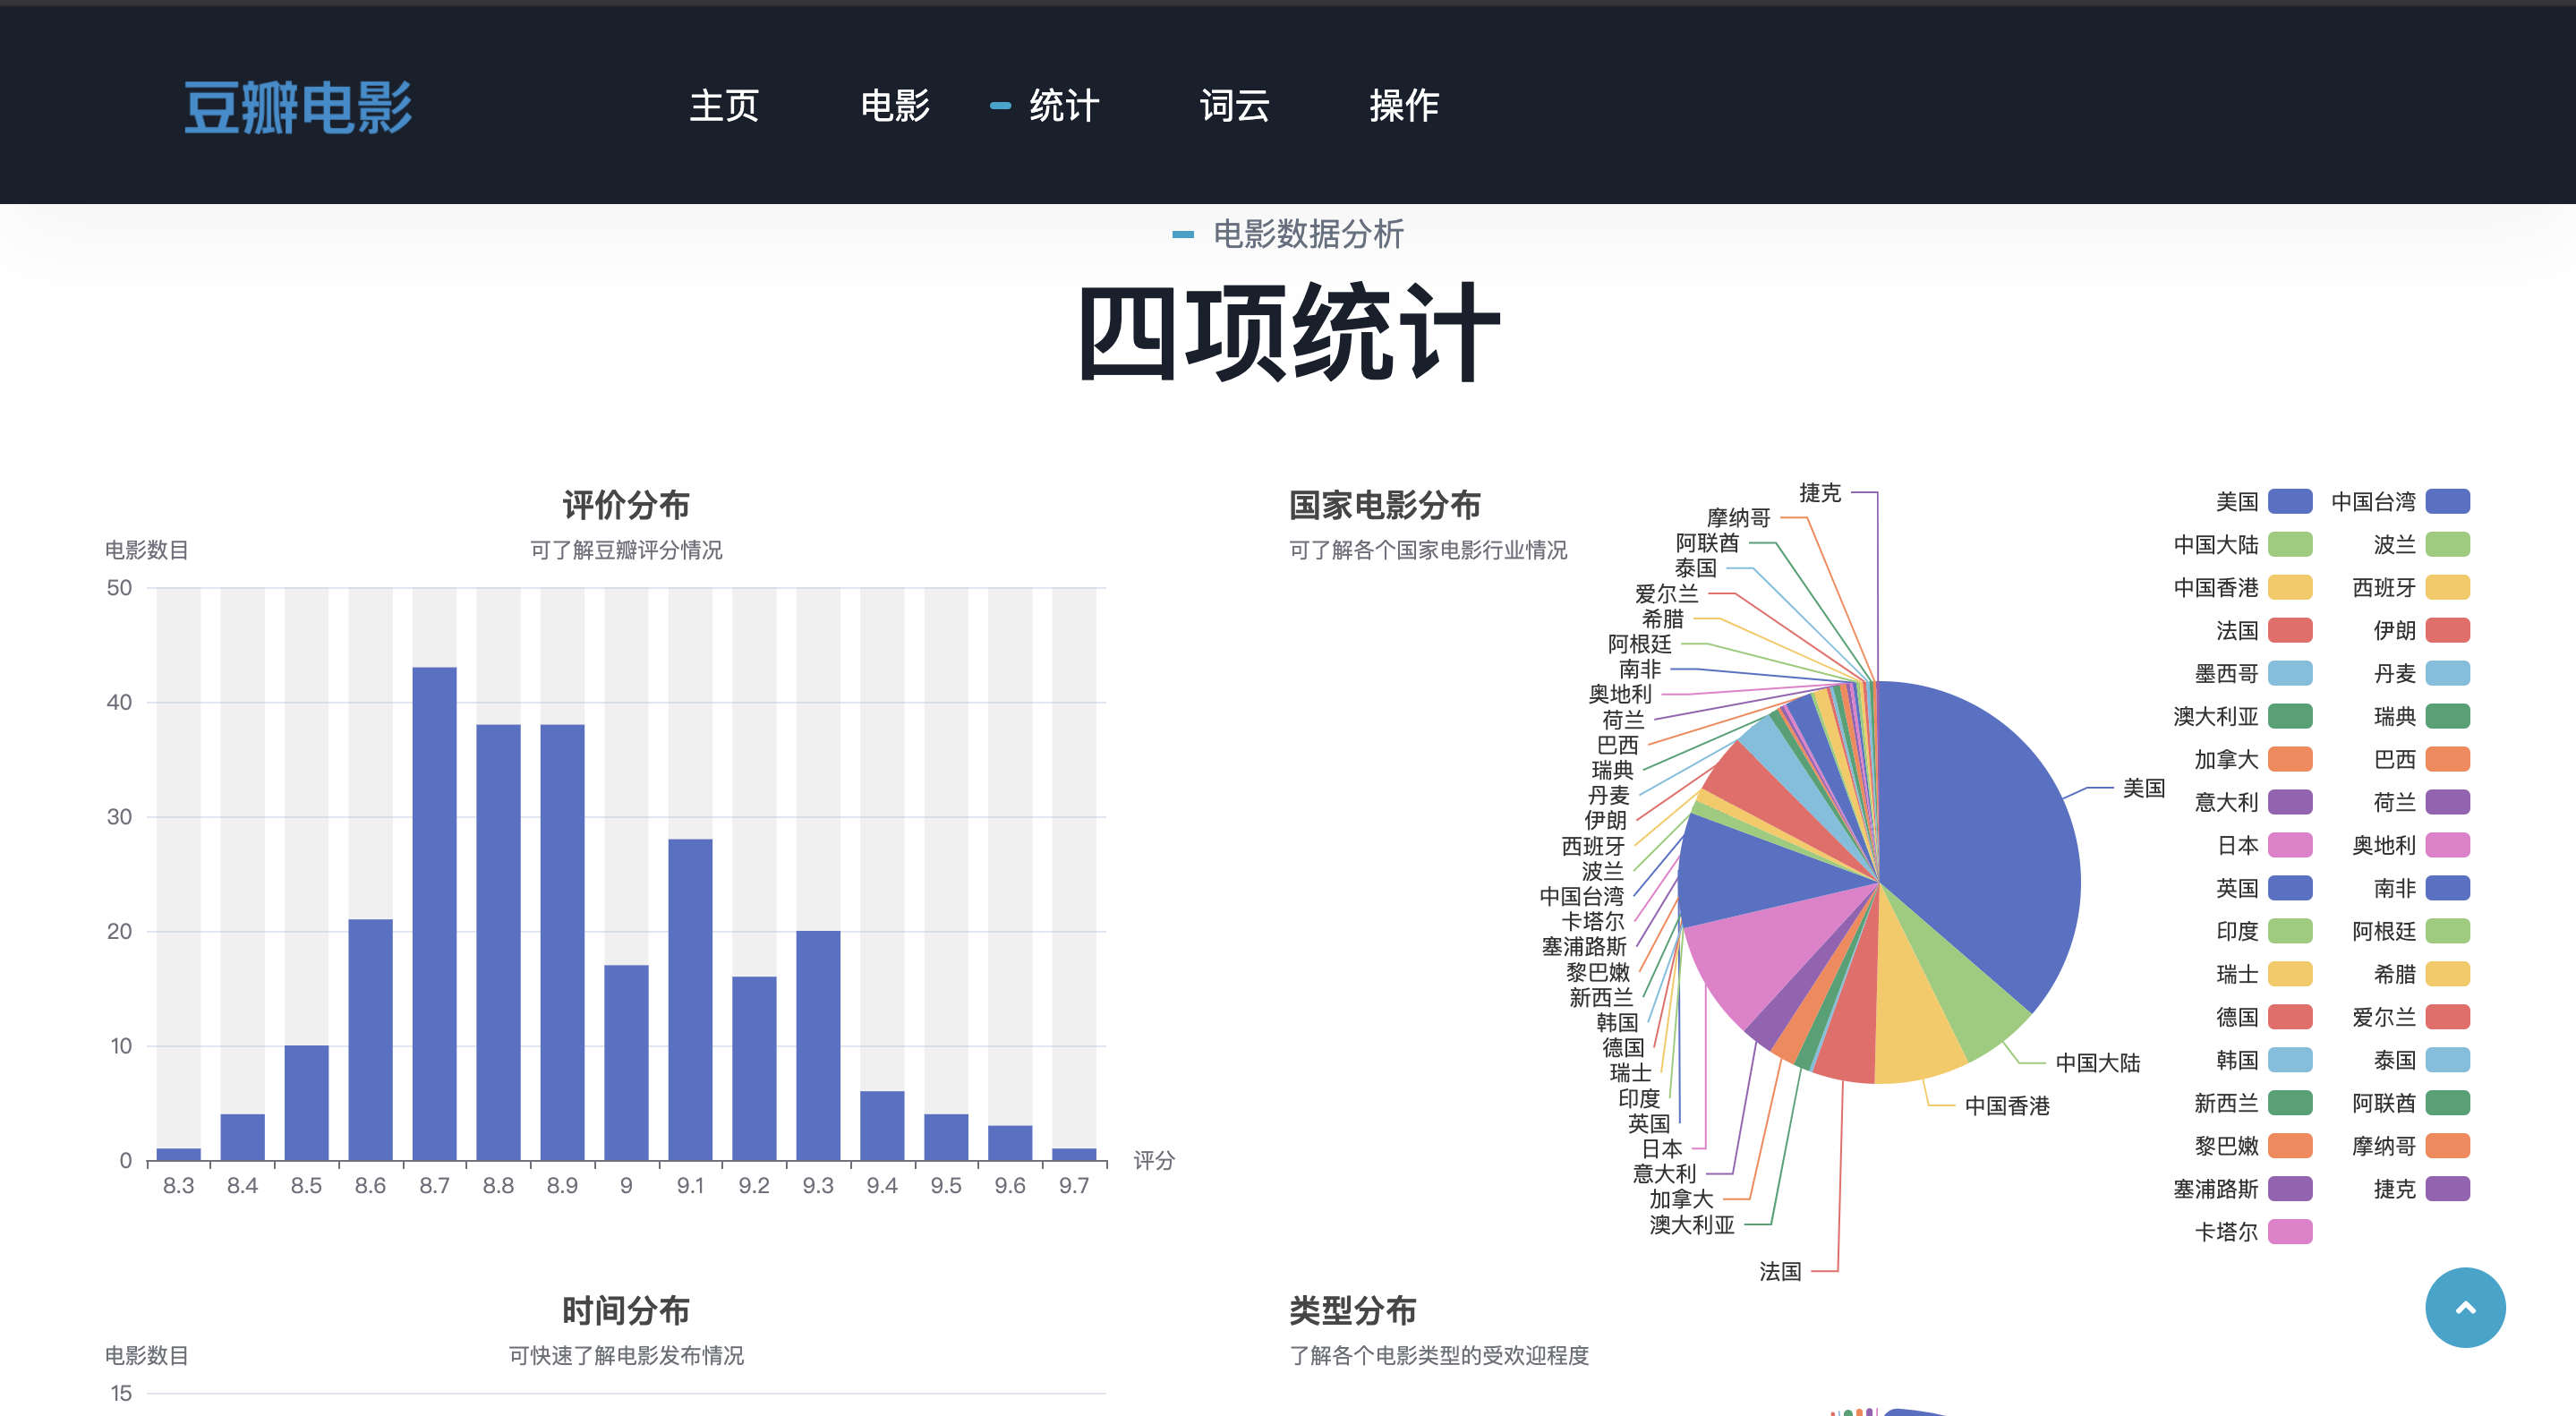This screenshot has height=1416, width=2576.
Task: Click the 8.7 rating bar
Action: (x=434, y=912)
